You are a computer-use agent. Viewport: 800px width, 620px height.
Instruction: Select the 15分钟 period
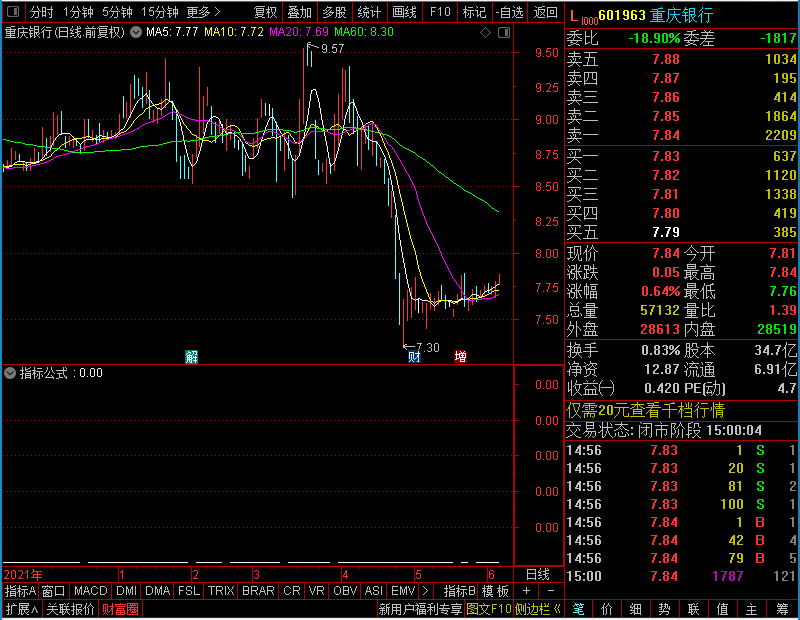click(159, 12)
